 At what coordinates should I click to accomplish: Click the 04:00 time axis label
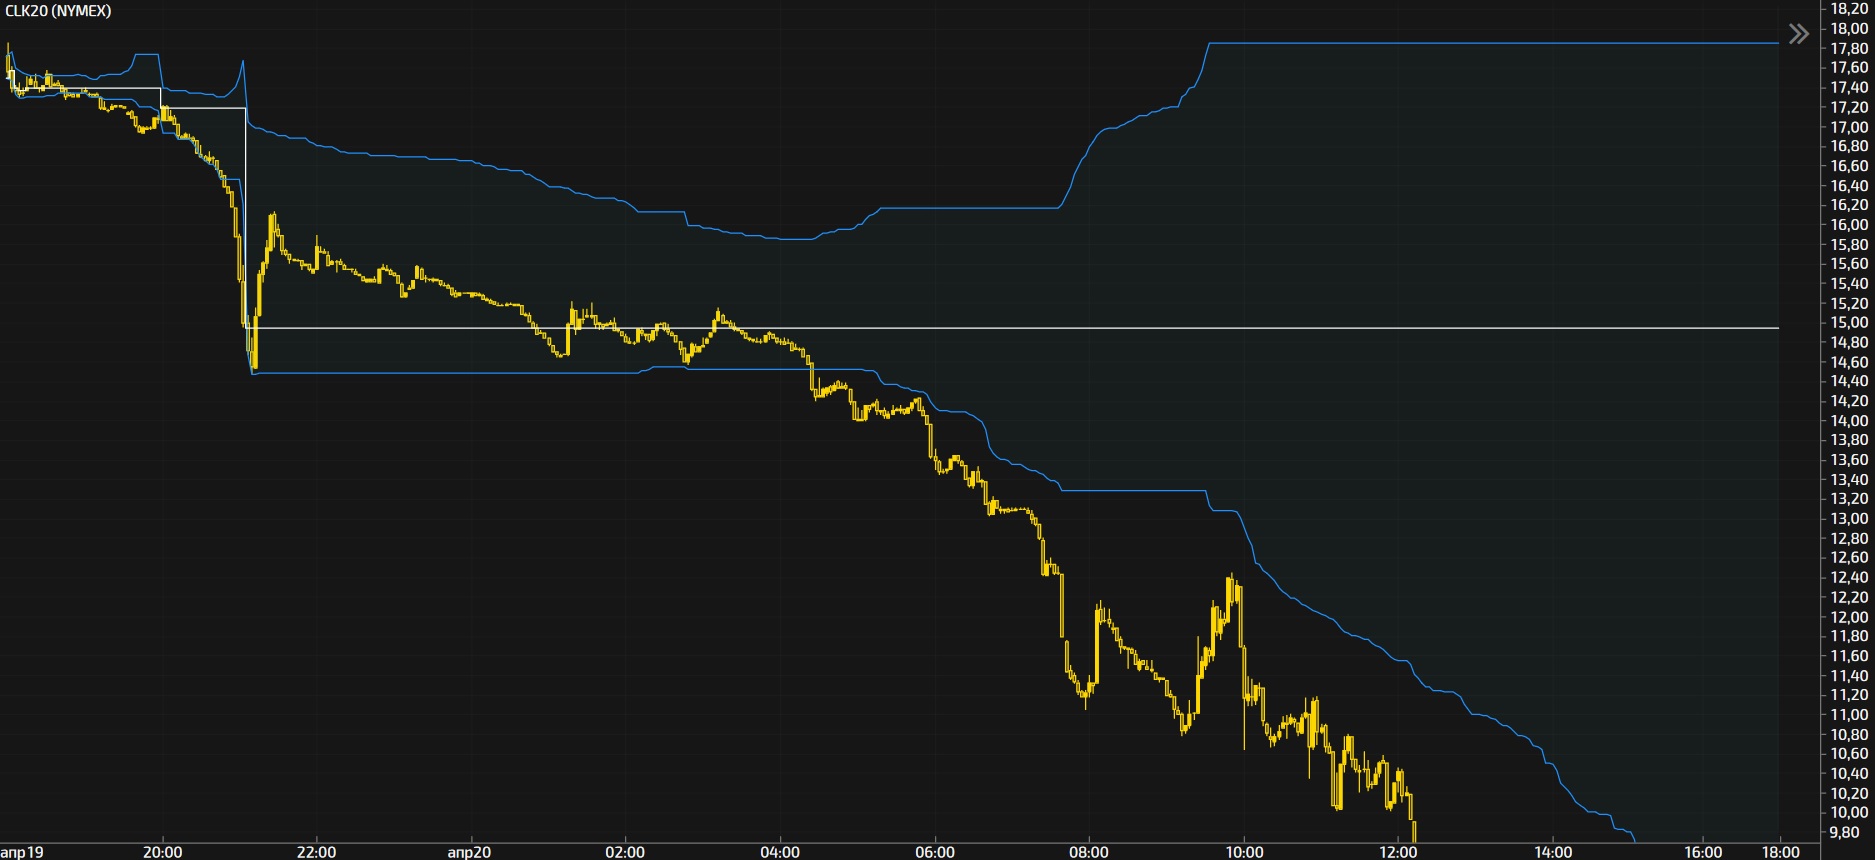click(x=780, y=852)
